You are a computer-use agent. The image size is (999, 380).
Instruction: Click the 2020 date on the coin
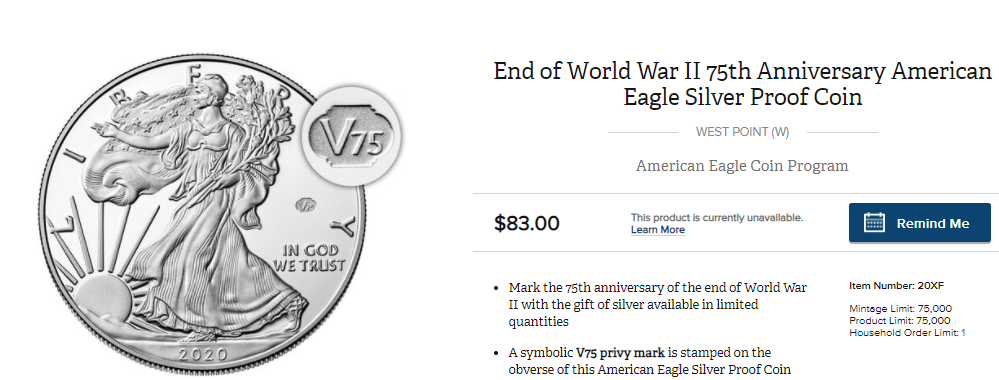click(x=203, y=354)
